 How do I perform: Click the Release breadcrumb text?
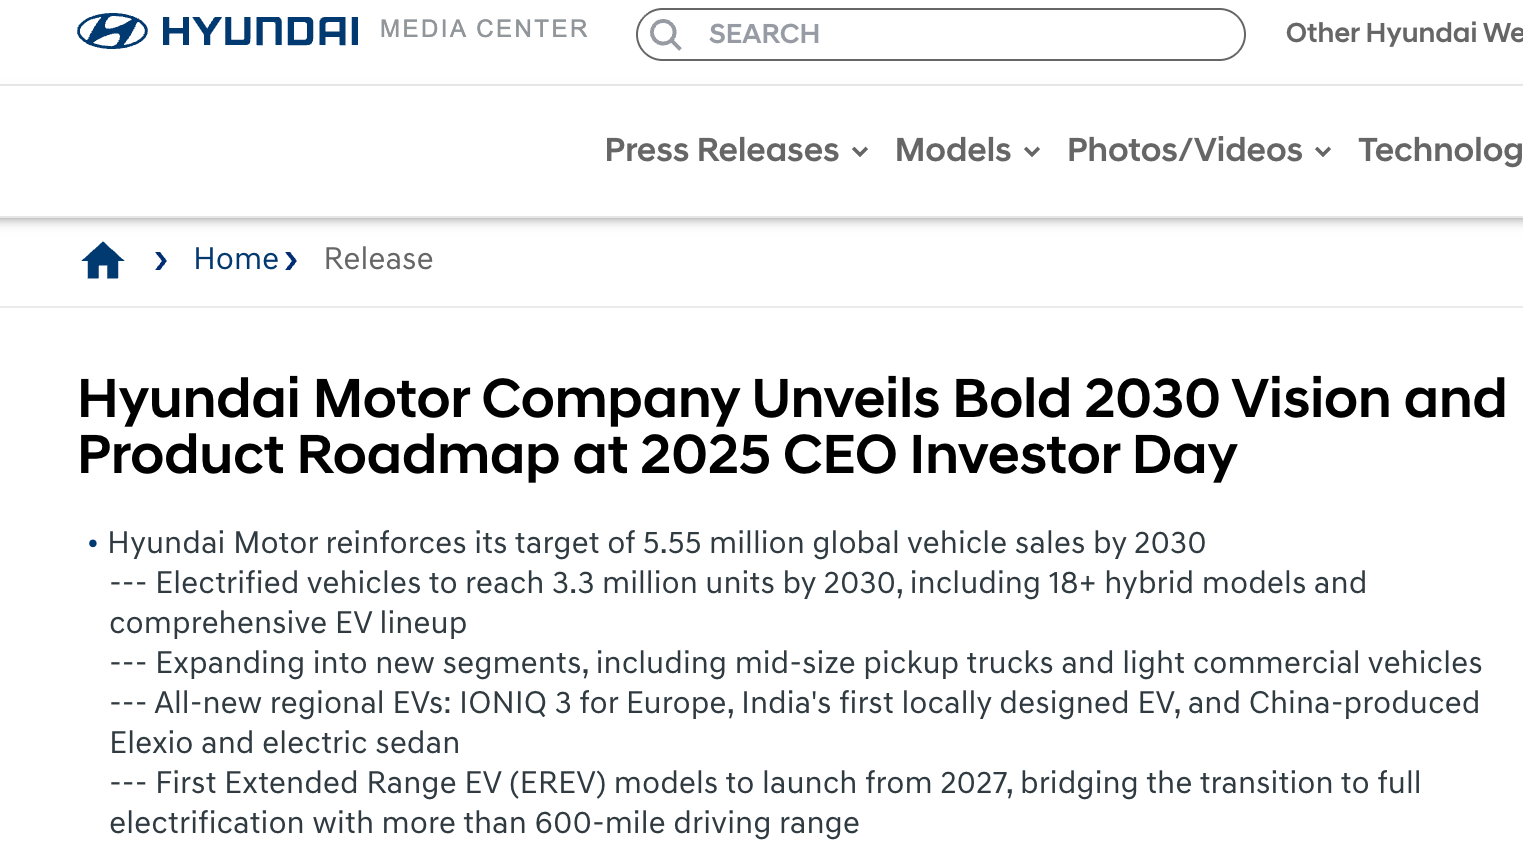(378, 259)
